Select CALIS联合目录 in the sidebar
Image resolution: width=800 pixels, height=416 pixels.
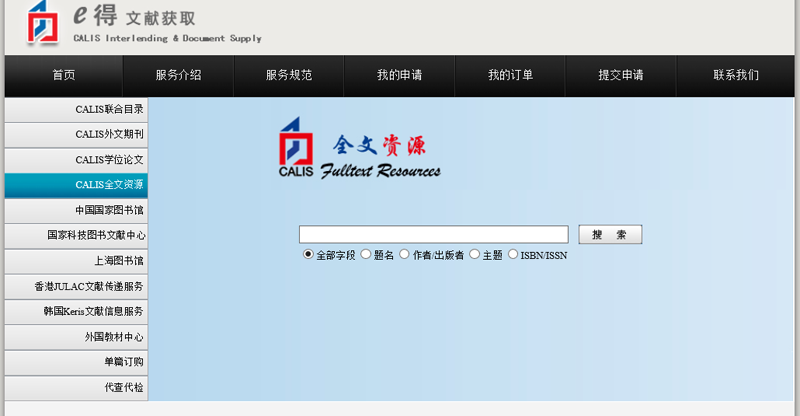pos(76,110)
